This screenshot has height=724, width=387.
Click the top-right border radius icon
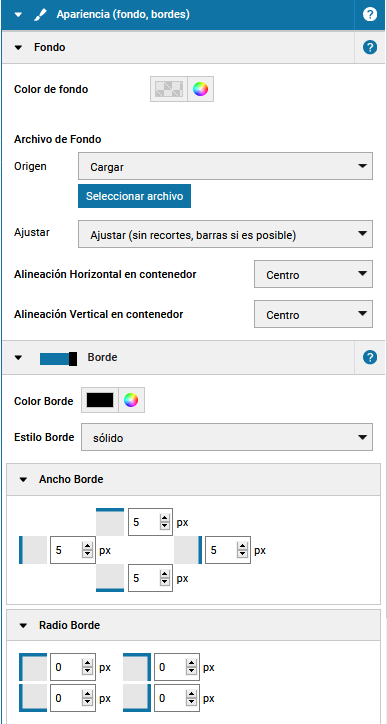pos(137,667)
